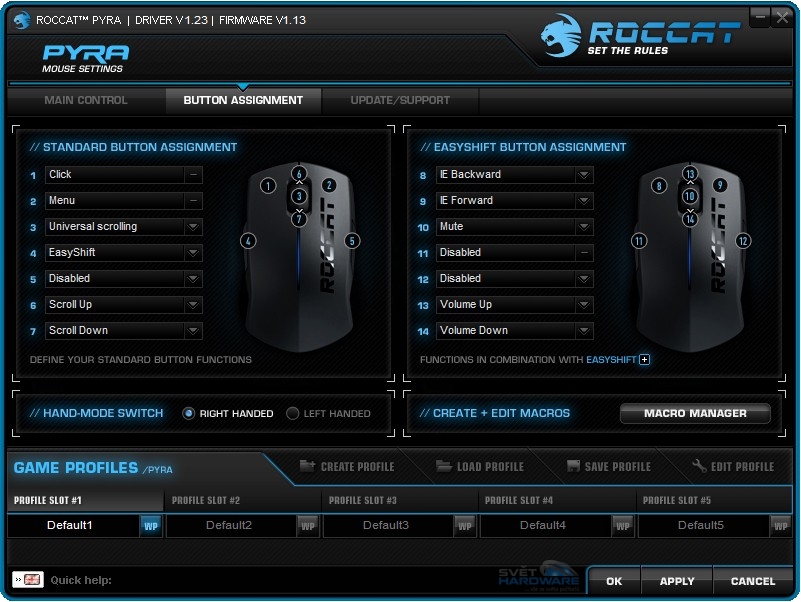Toggle the WP badge for Default1

coord(152,525)
